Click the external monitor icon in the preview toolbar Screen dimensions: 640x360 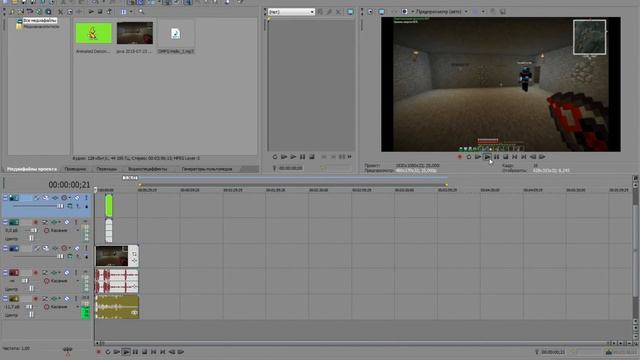[x=381, y=12]
